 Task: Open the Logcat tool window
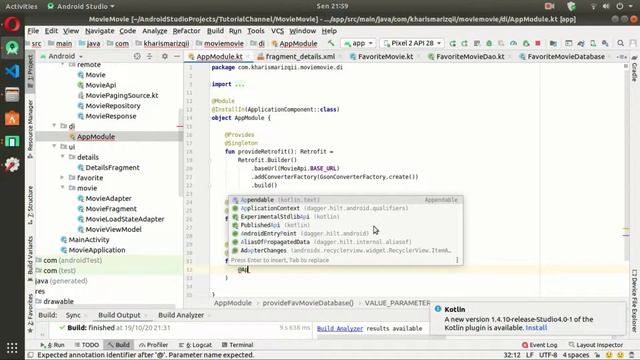196,345
